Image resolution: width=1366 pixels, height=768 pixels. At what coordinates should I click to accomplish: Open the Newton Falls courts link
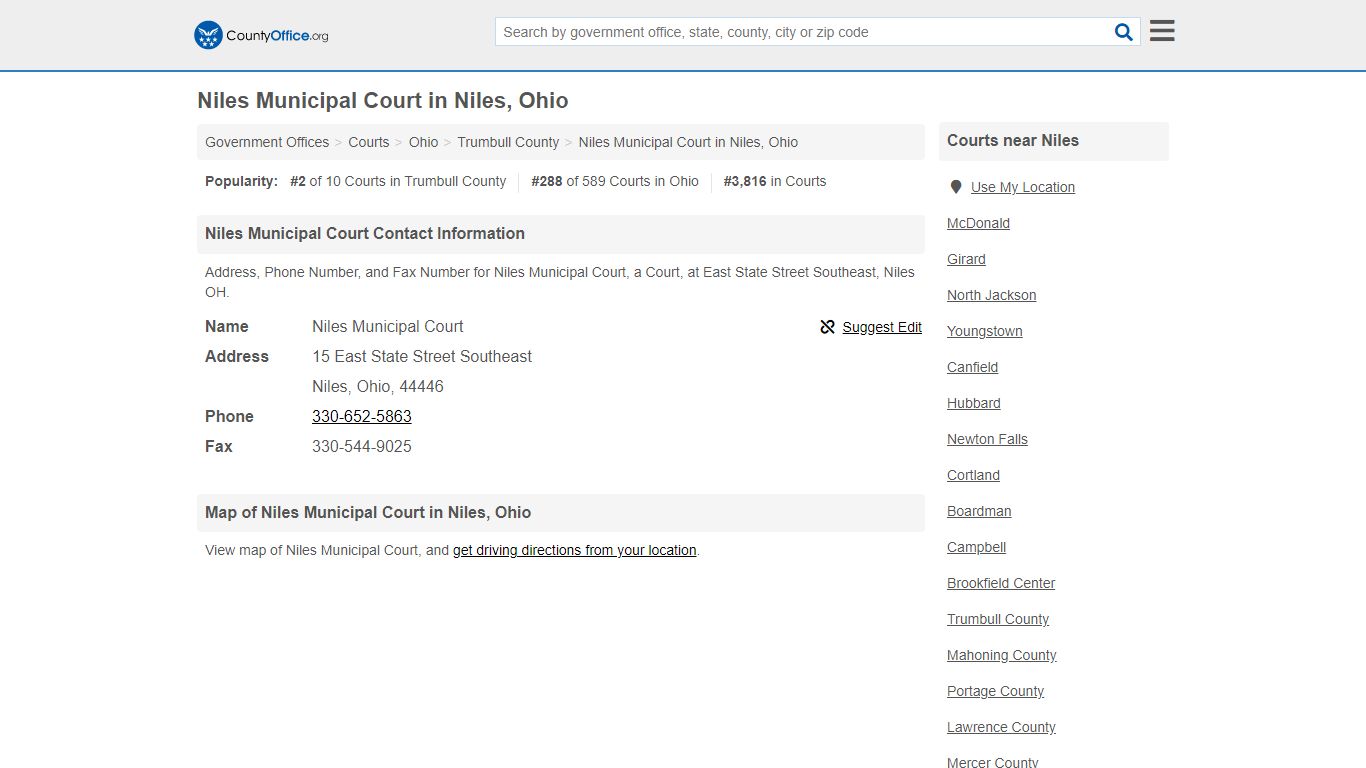pyautogui.click(x=987, y=439)
